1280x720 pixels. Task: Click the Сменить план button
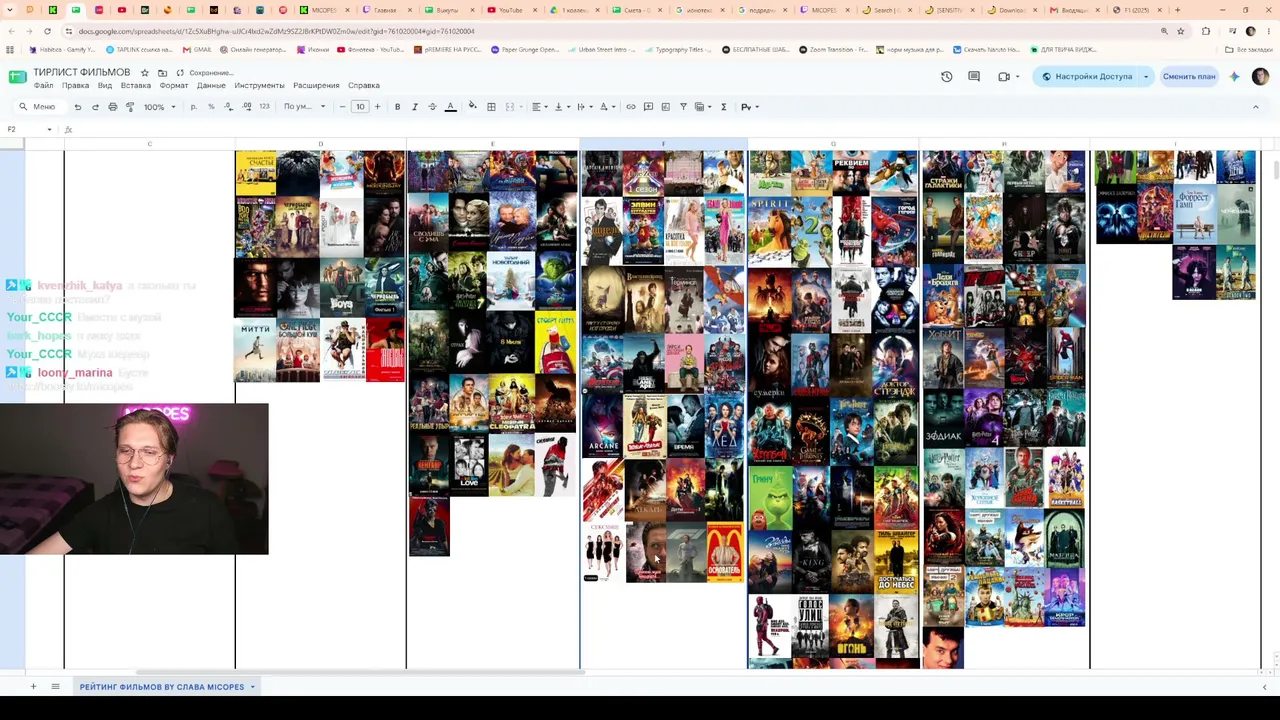(x=1189, y=77)
